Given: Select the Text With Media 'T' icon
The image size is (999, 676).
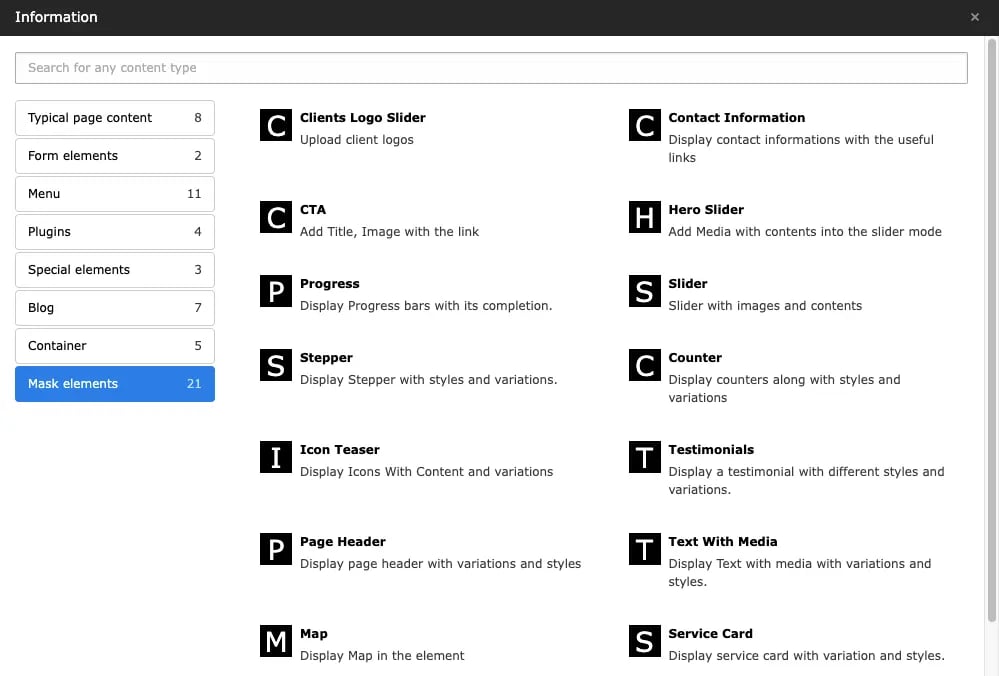Looking at the screenshot, I should (x=645, y=549).
